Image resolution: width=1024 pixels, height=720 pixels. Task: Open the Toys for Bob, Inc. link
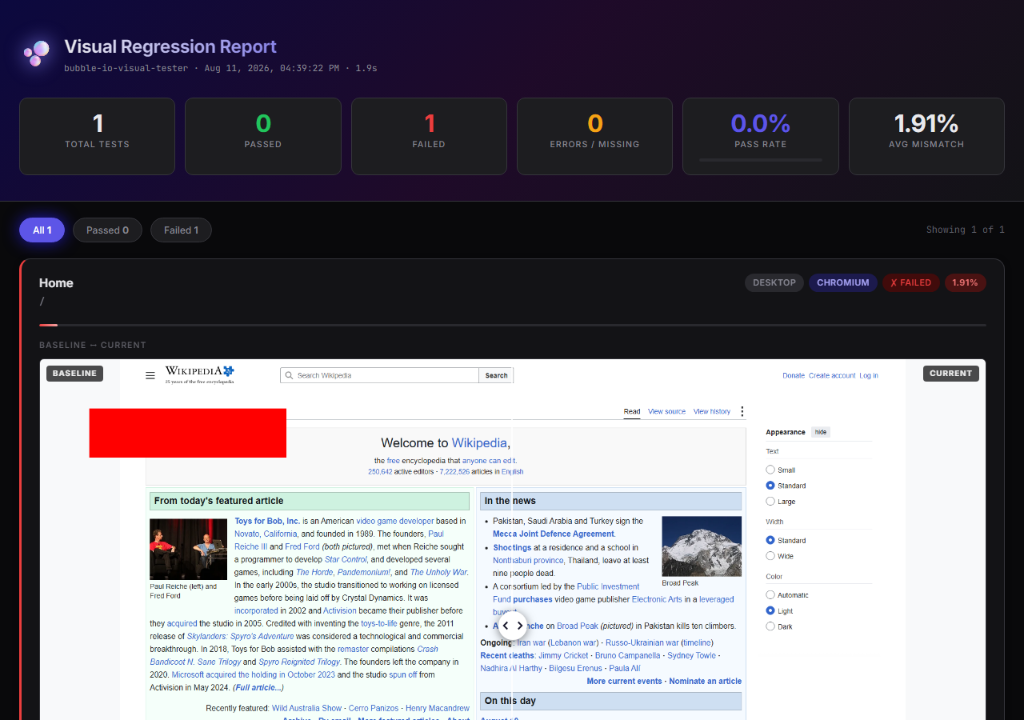(267, 521)
